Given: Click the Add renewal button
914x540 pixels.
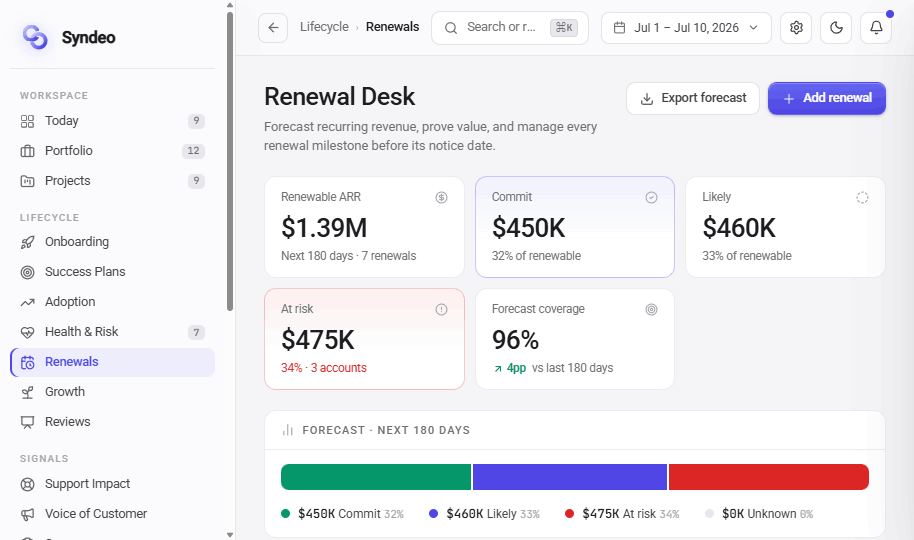Looking at the screenshot, I should point(827,98).
